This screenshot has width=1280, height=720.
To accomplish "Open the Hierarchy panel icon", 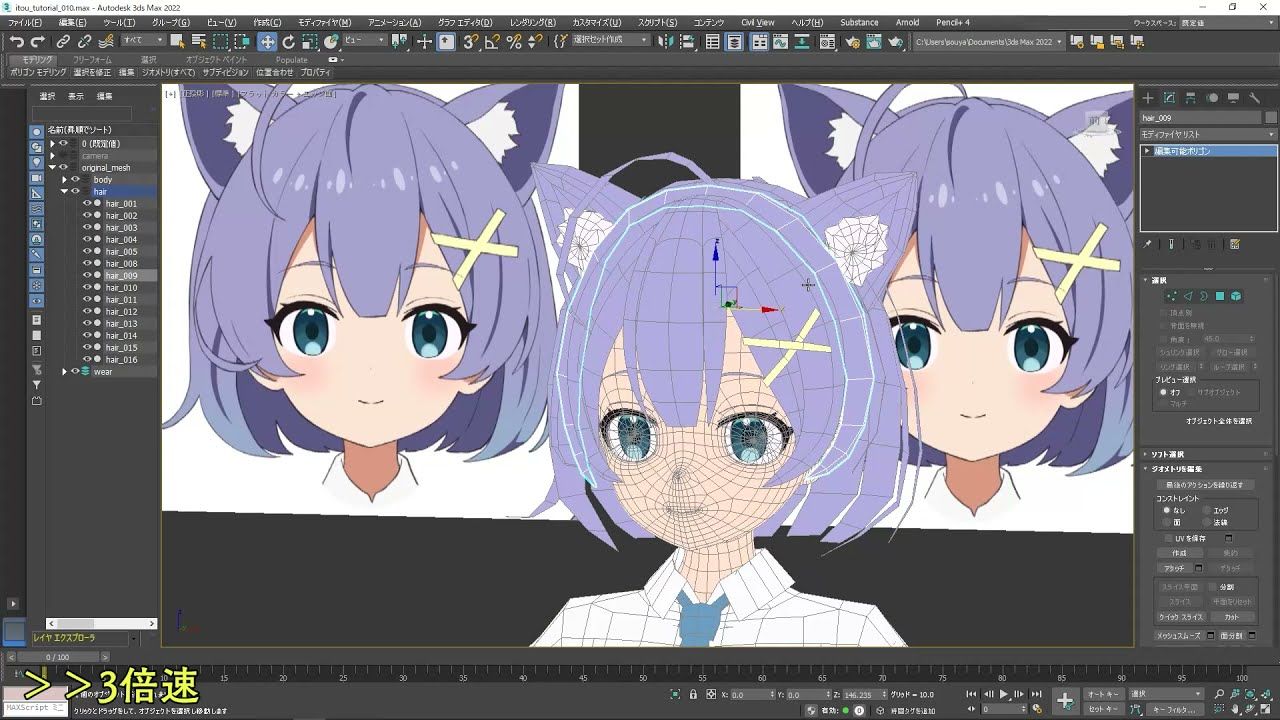I will tap(1191, 98).
